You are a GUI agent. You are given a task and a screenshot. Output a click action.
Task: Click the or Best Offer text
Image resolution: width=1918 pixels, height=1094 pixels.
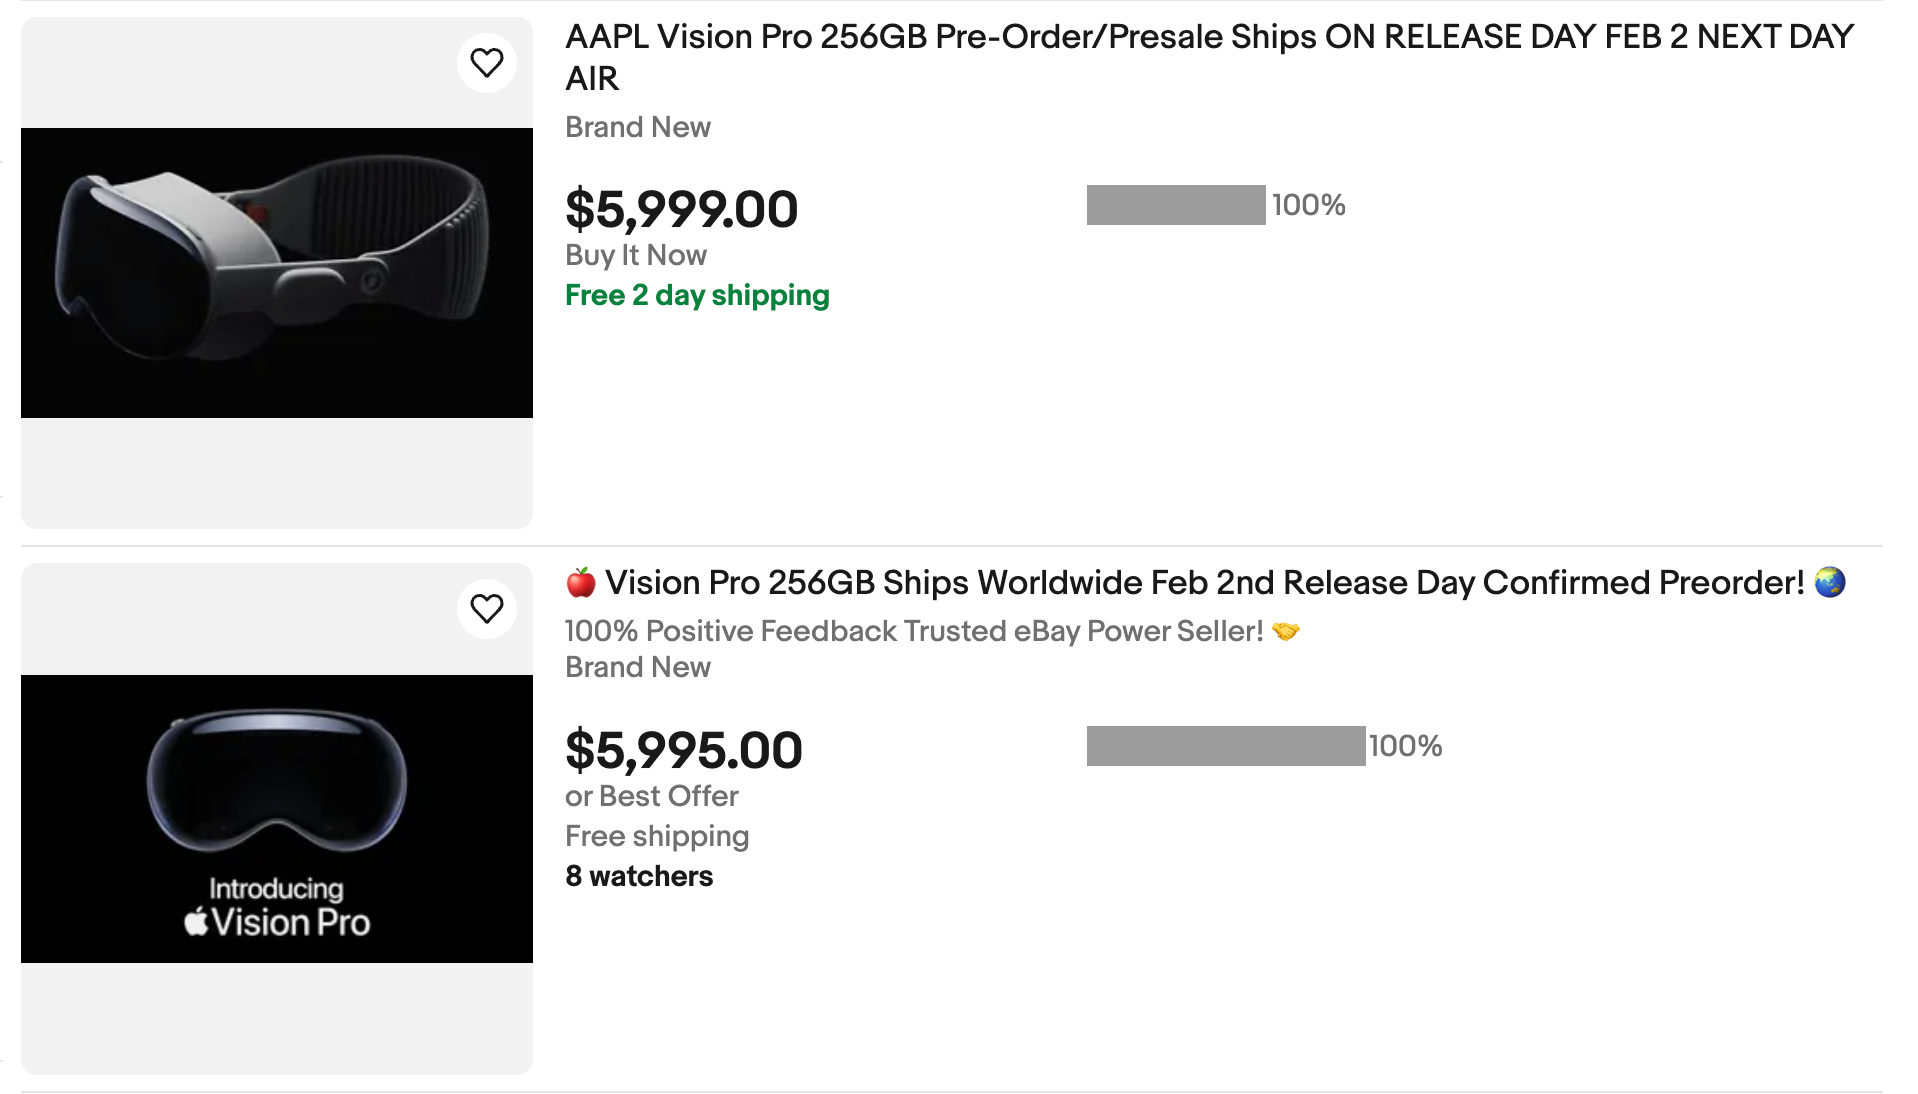[x=651, y=795]
